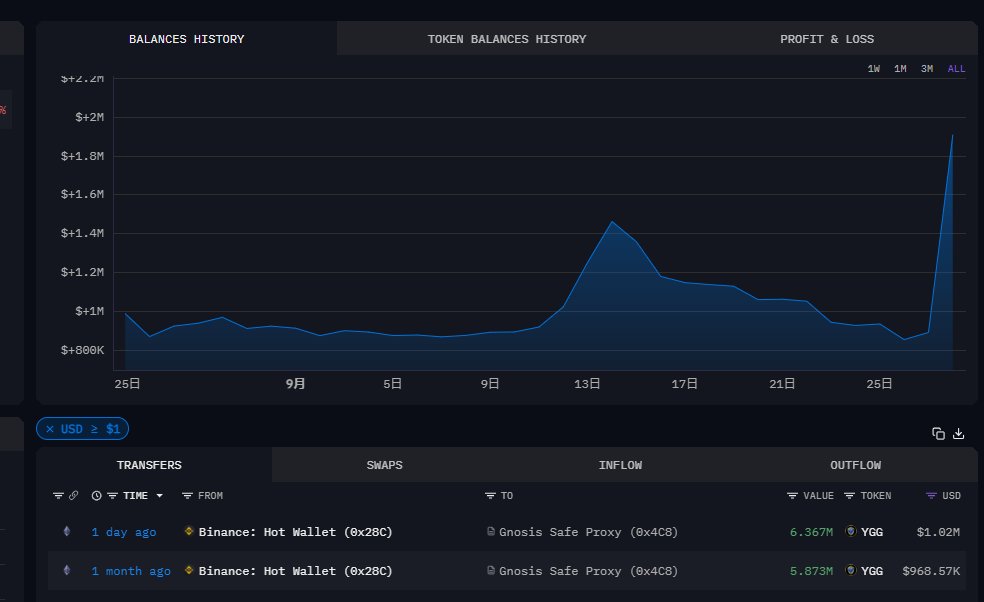Set chart range to 1W
The width and height of the screenshot is (984, 602).
874,69
